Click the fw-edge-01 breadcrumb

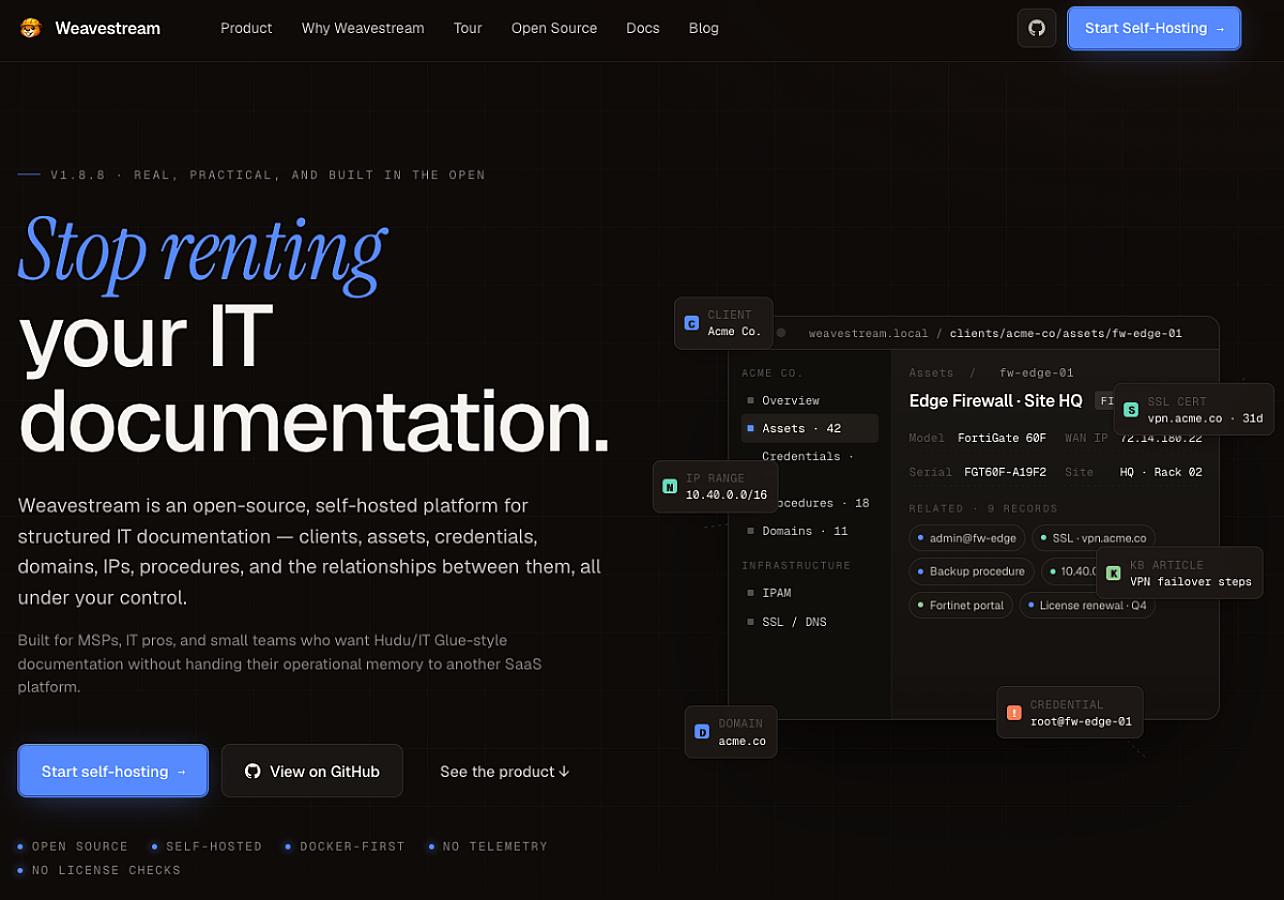1037,373
